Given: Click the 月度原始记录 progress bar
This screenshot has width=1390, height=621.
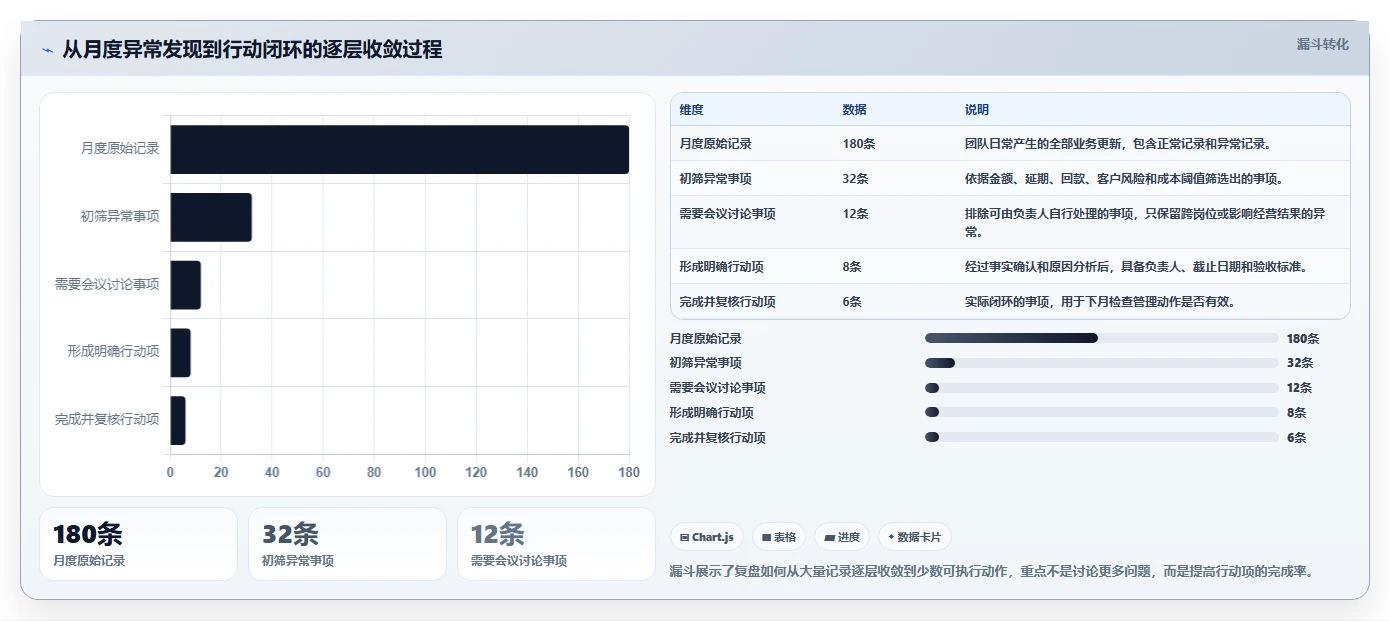Looking at the screenshot, I should tap(1102, 338).
